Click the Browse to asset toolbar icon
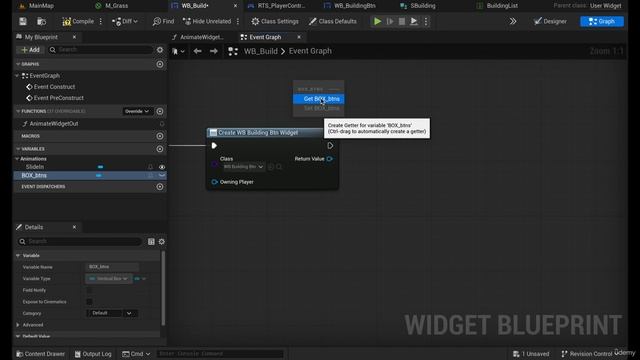This screenshot has width=640, height=360. click(x=41, y=21)
